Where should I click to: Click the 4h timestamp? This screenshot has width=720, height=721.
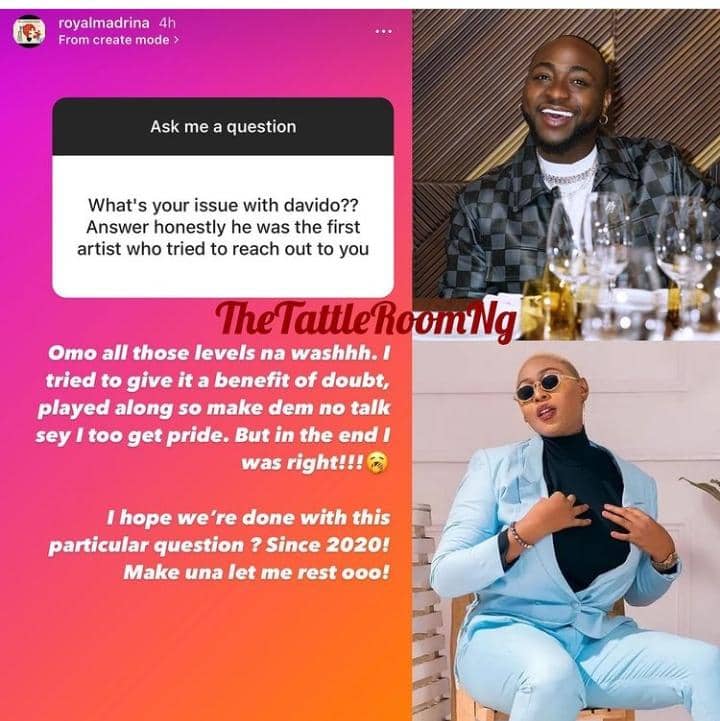click(167, 23)
